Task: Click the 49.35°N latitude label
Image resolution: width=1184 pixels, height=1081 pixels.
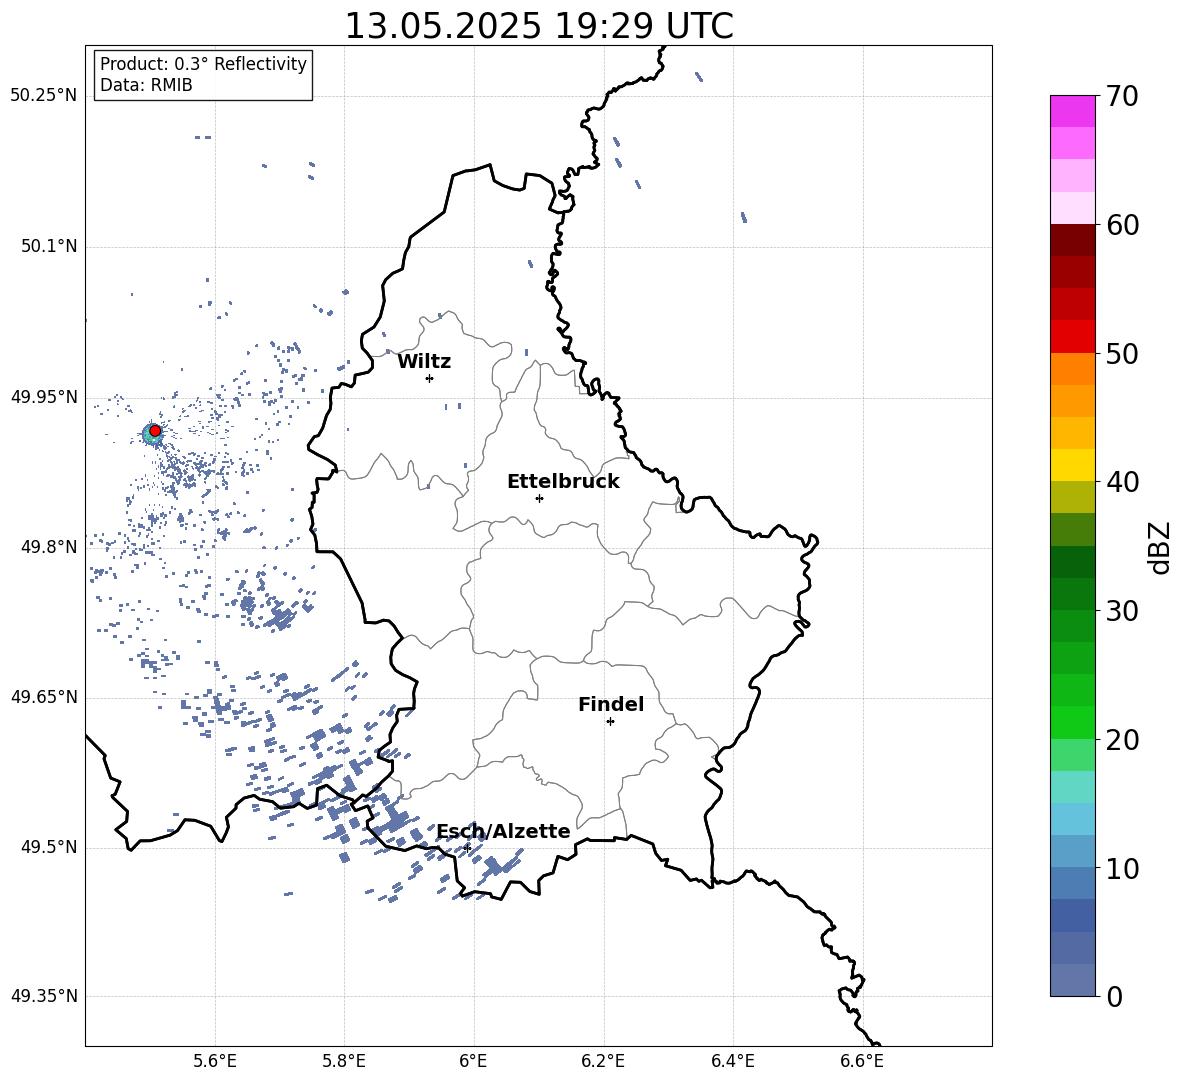Action: click(x=44, y=996)
